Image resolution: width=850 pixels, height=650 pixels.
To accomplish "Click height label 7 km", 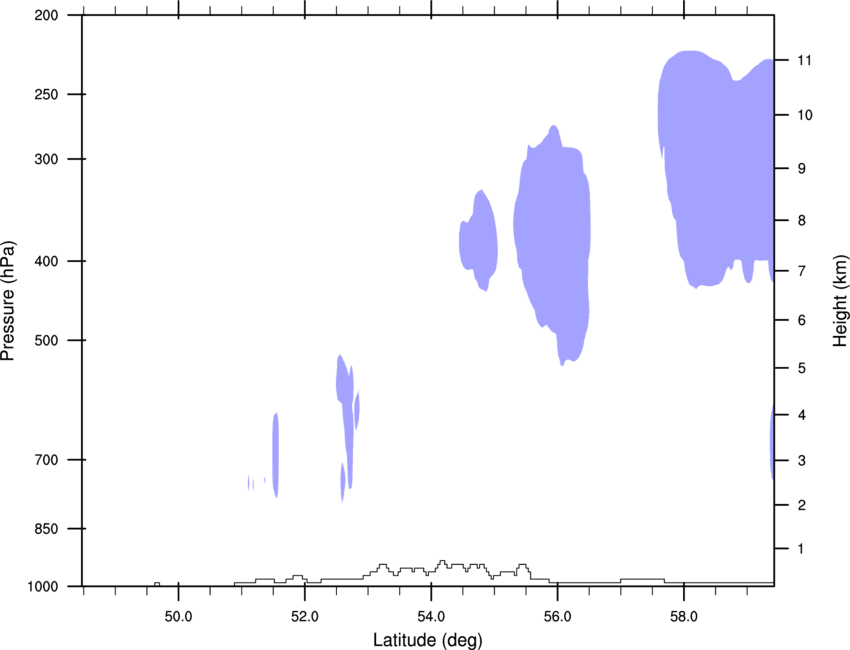I will pyautogui.click(x=802, y=271).
